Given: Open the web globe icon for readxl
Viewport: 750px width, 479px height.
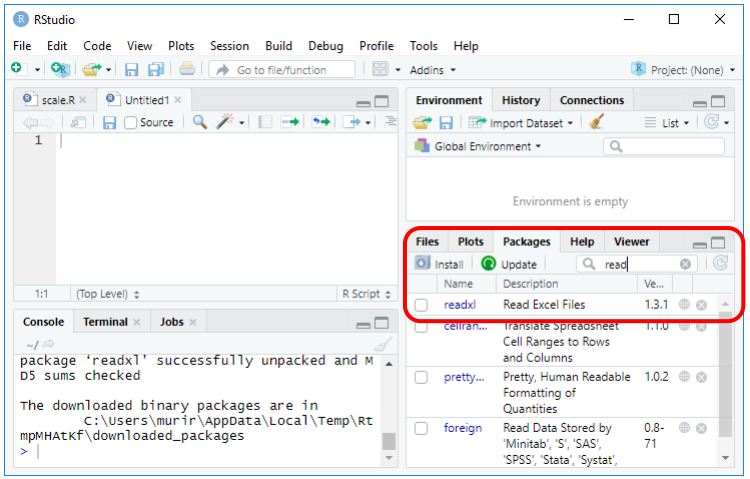Looking at the screenshot, I should (684, 304).
